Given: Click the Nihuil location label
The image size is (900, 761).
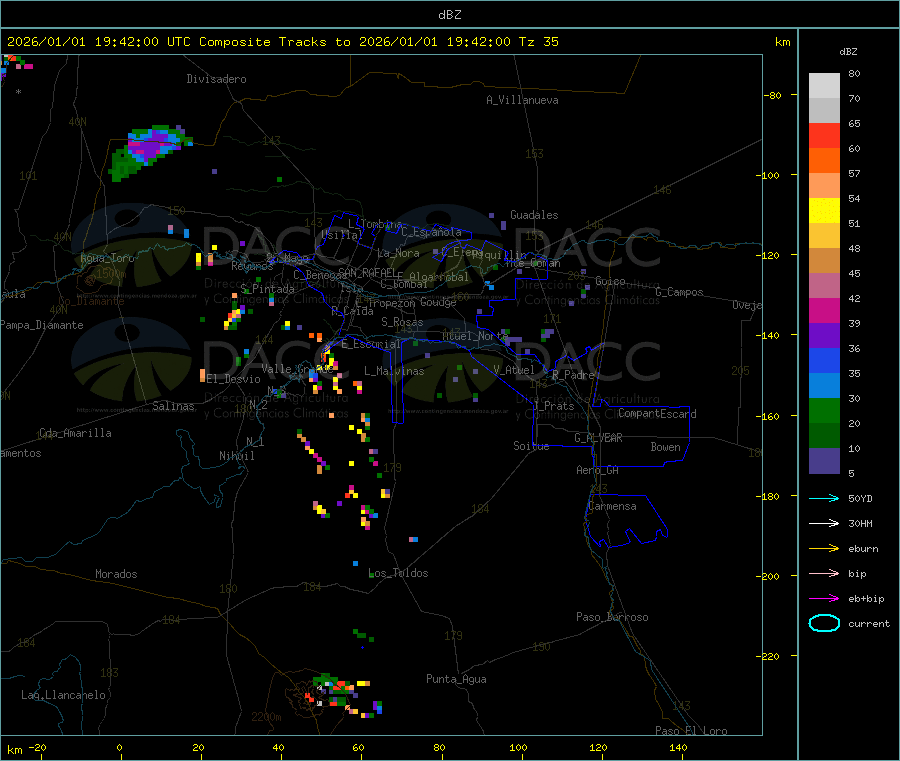Looking at the screenshot, I should 236,456.
